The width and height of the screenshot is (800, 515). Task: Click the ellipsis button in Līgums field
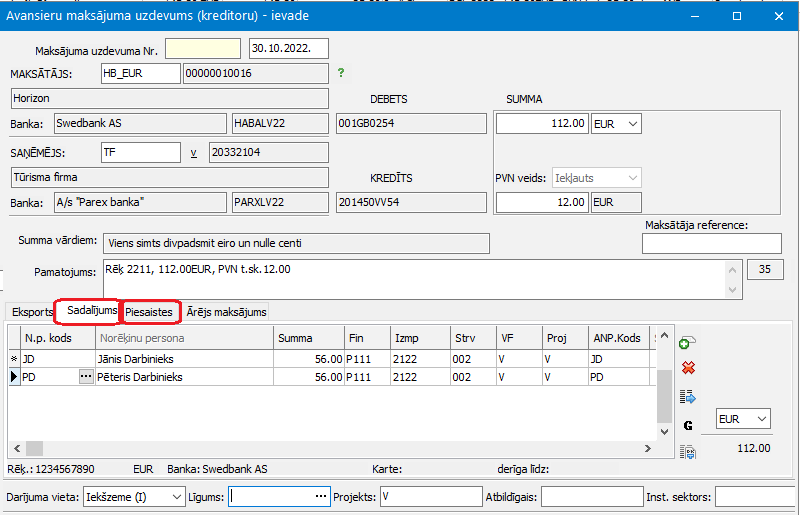pos(320,496)
